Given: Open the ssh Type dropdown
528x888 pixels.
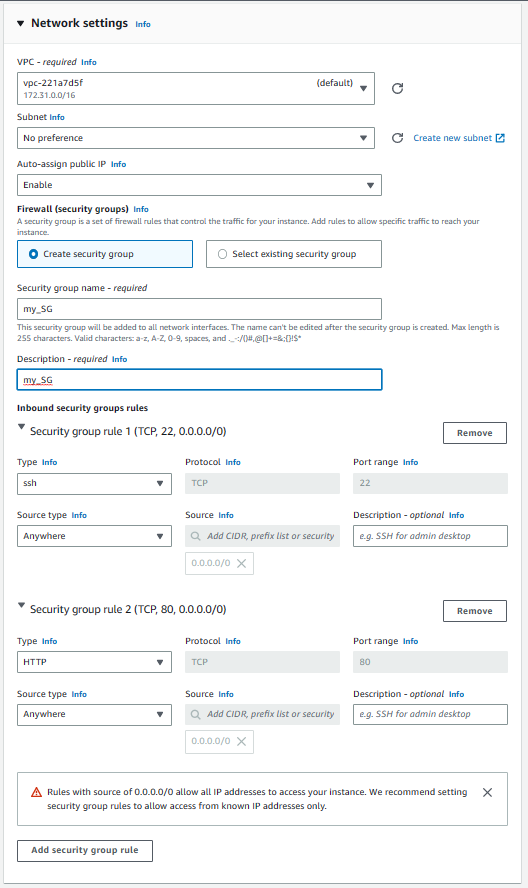Looking at the screenshot, I should tap(94, 484).
